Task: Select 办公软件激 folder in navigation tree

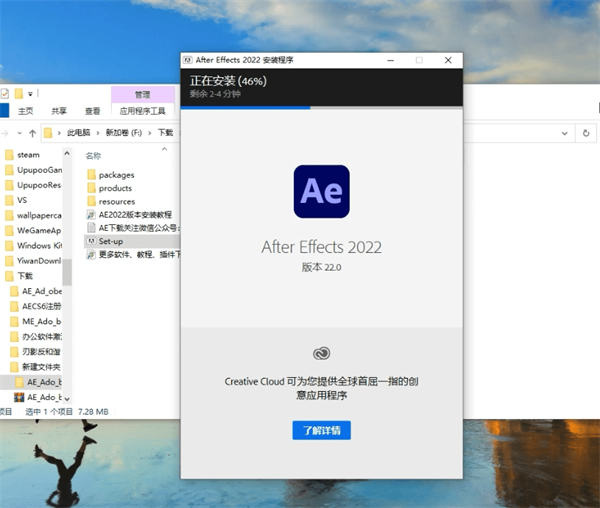Action: tap(36, 337)
